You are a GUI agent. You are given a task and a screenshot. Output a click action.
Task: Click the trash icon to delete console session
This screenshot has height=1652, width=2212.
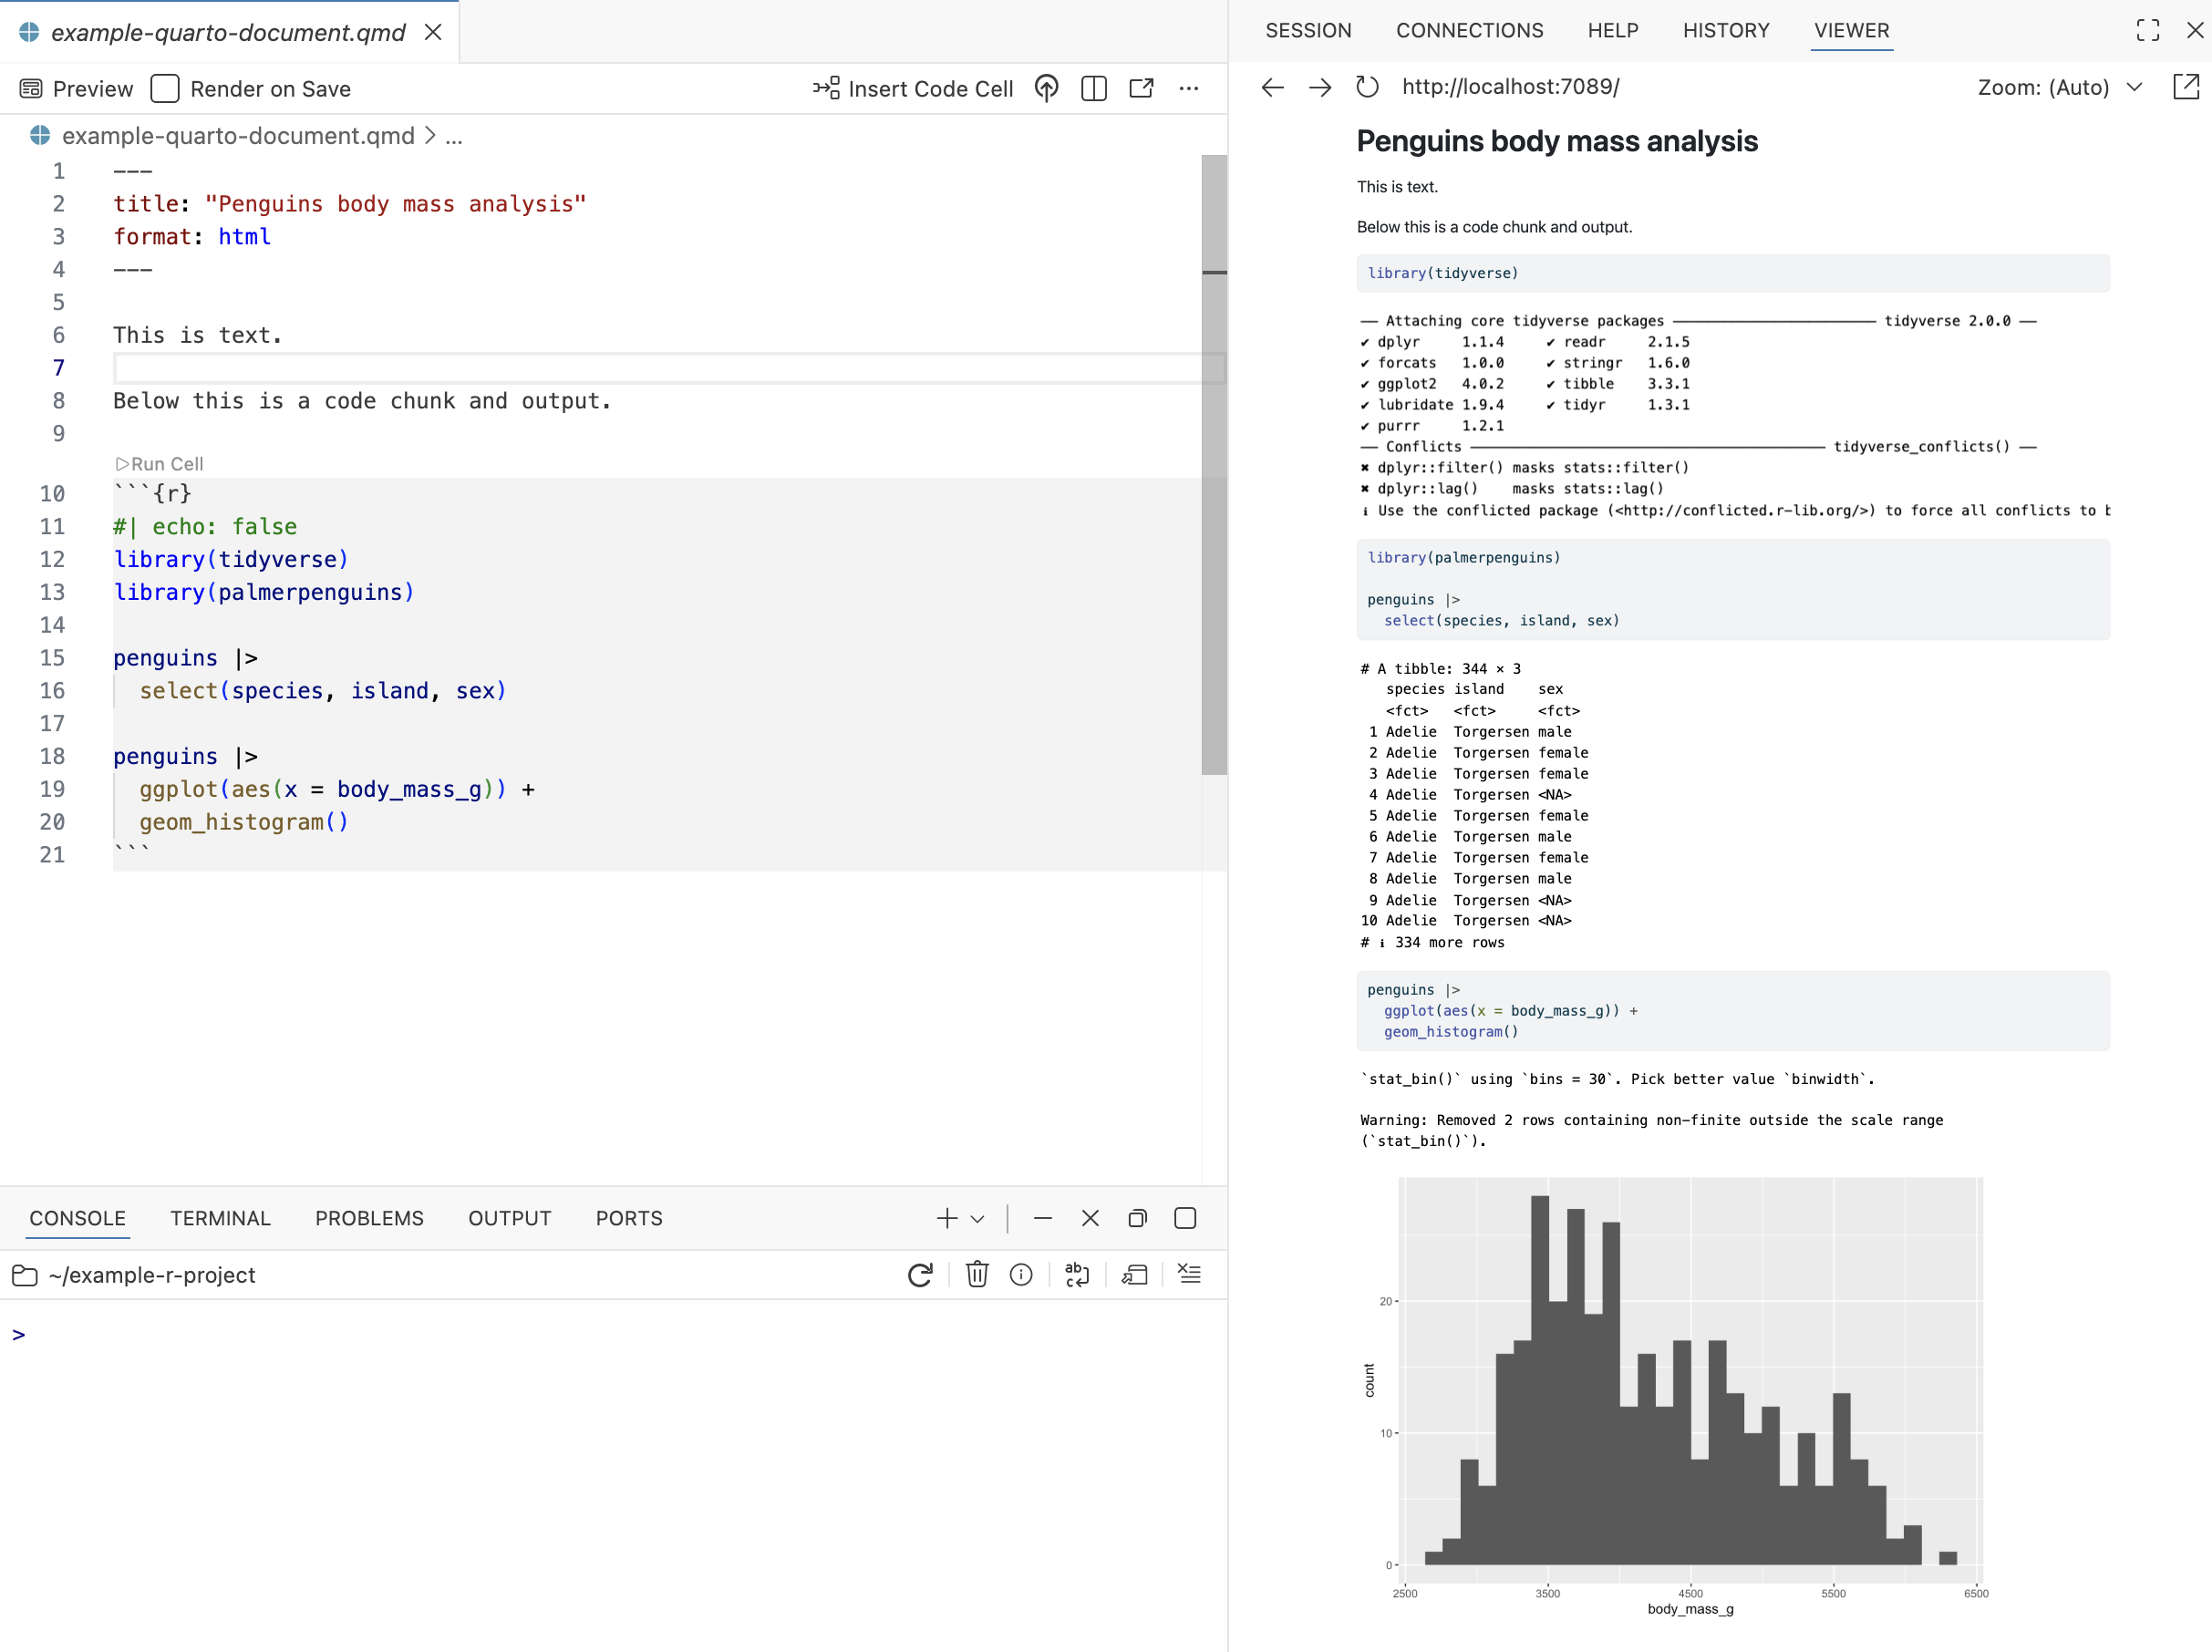pos(977,1275)
